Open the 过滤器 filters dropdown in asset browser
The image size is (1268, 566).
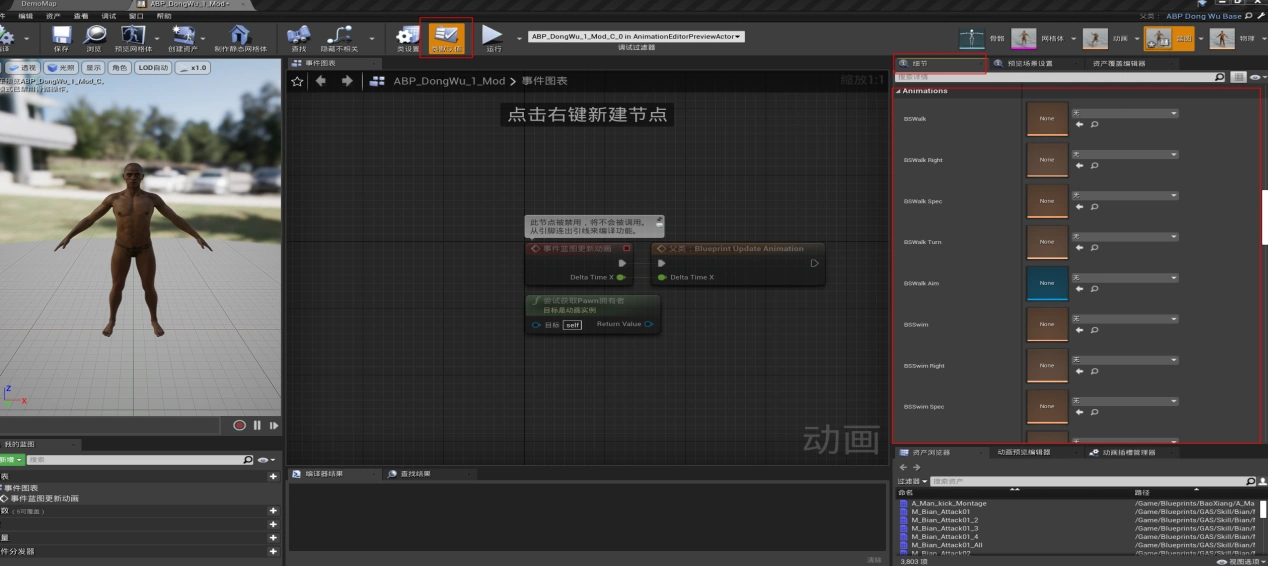tap(912, 481)
